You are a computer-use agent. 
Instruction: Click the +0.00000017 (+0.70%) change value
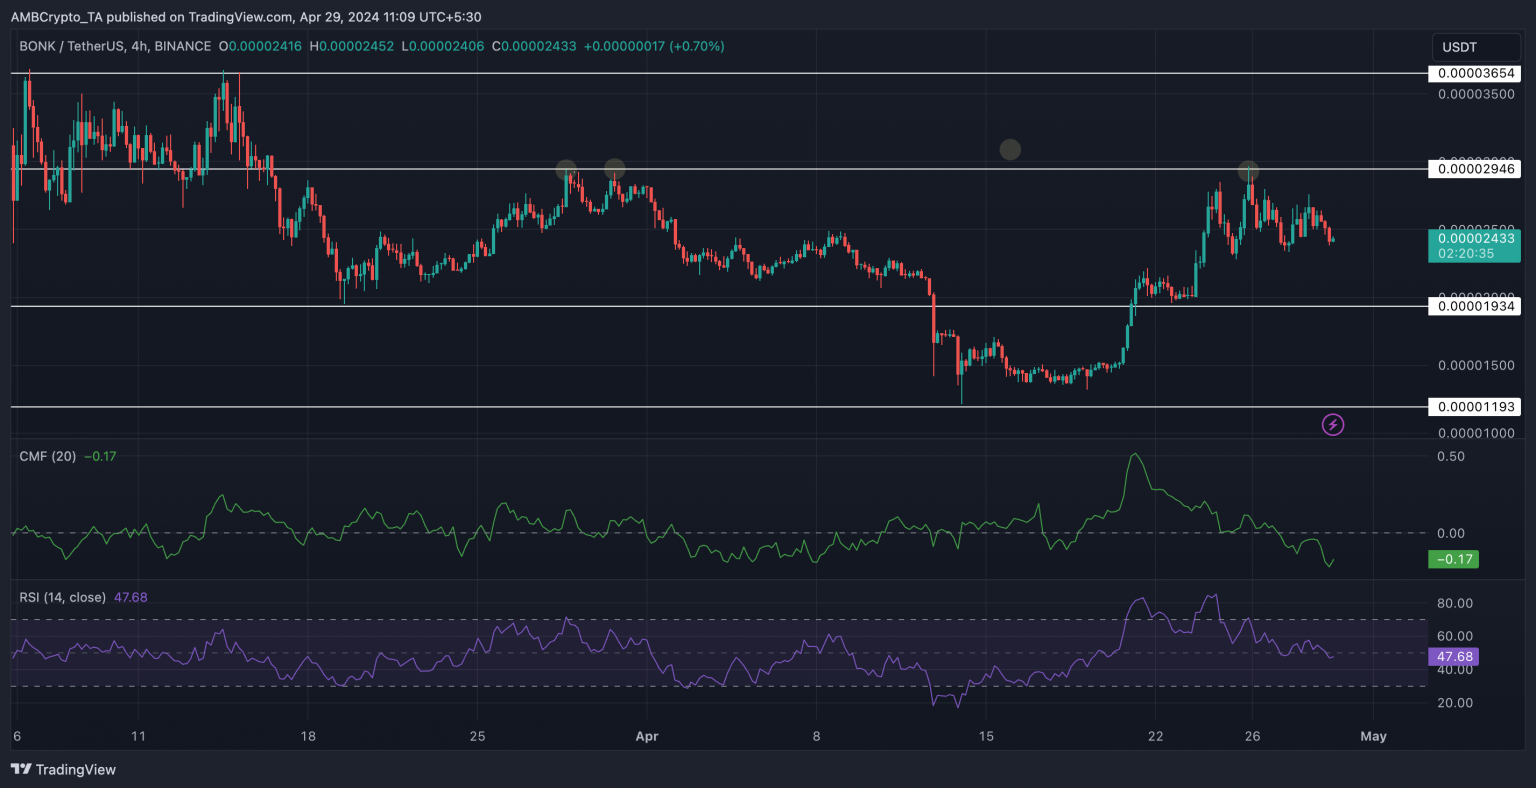pyautogui.click(x=654, y=46)
